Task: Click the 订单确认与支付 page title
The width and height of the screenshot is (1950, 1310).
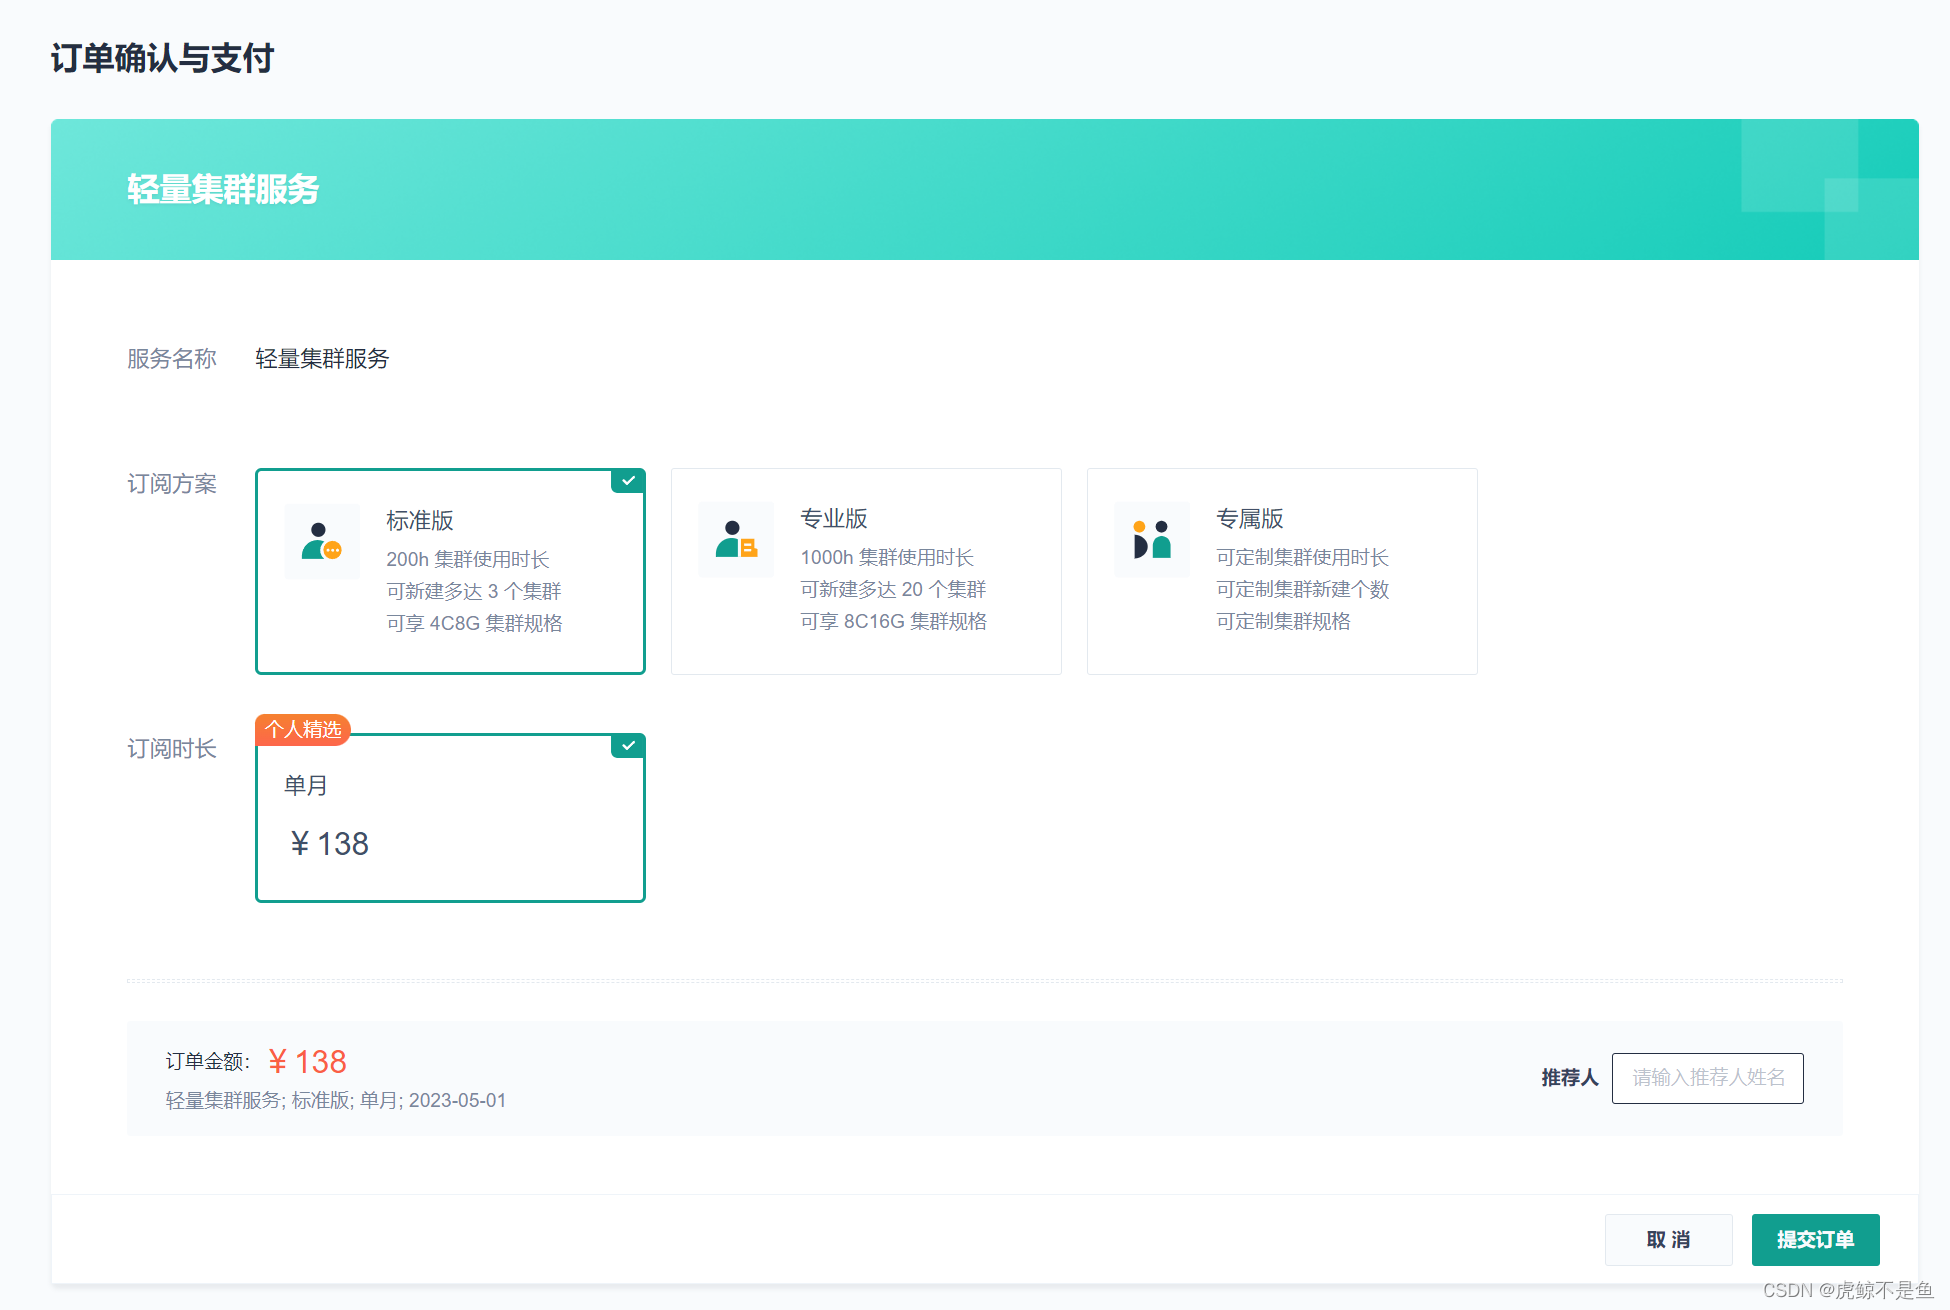Action: (162, 58)
